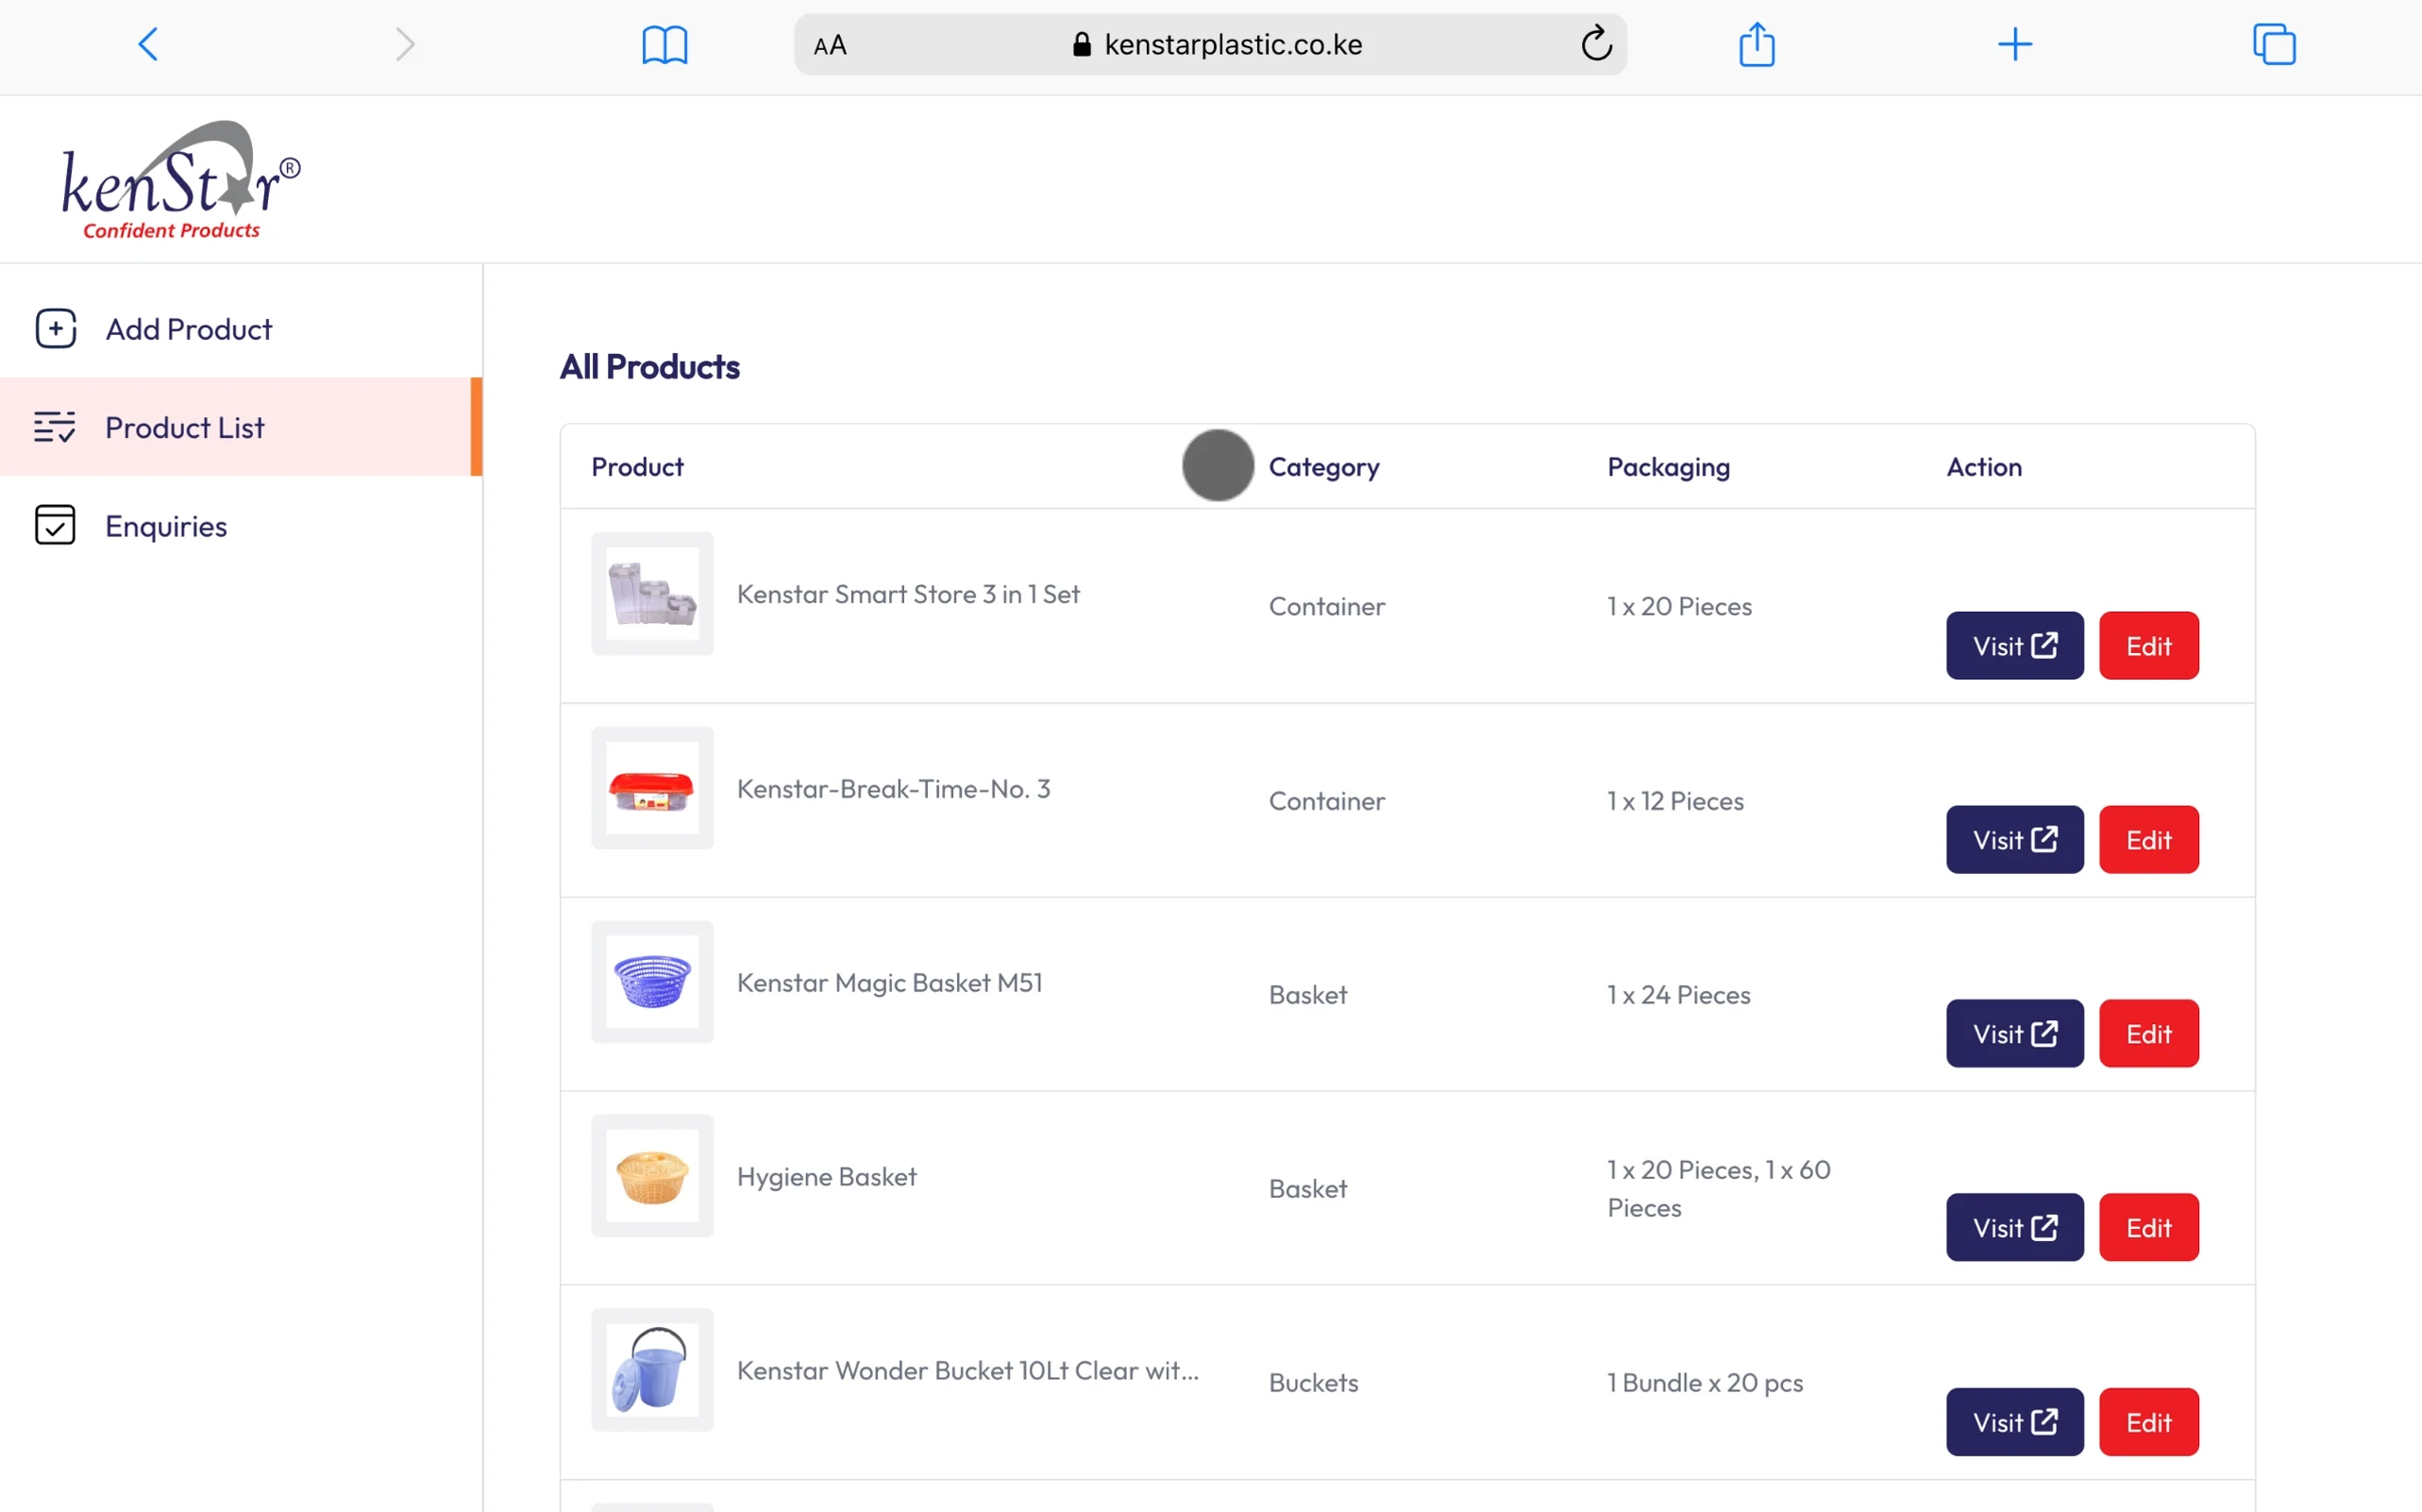Edit the Hygiene Basket product

(x=2148, y=1228)
